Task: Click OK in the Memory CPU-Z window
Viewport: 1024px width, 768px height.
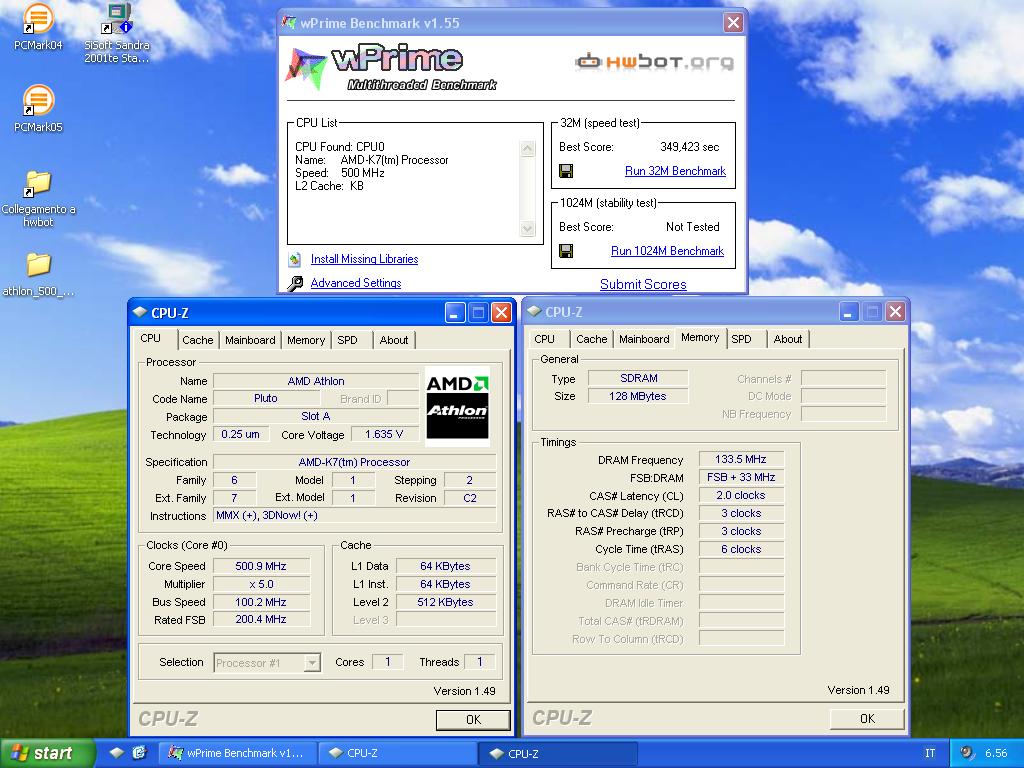Action: pyautogui.click(x=867, y=718)
